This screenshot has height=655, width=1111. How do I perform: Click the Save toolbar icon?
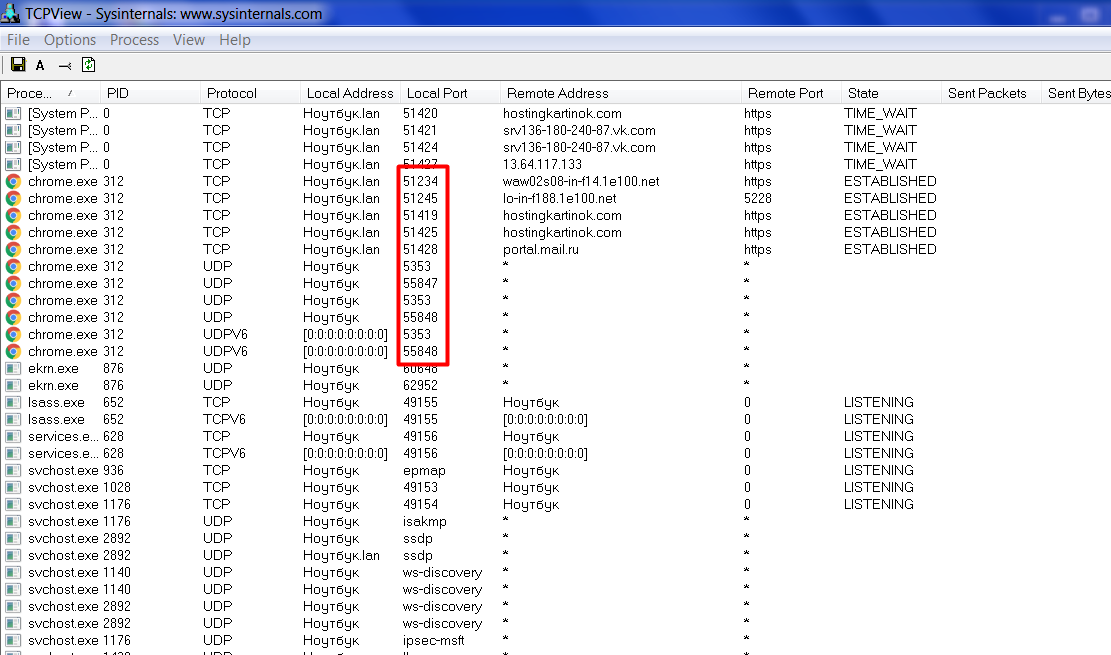click(18, 65)
